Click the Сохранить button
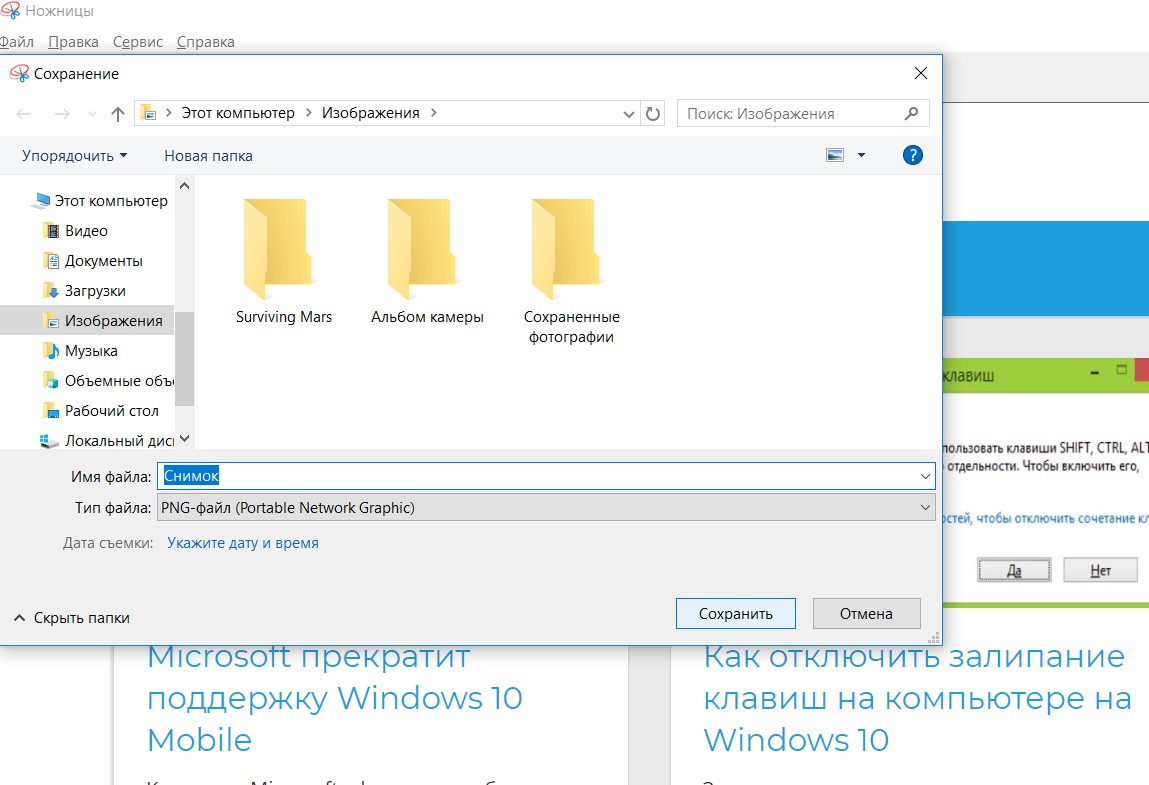 tap(736, 614)
